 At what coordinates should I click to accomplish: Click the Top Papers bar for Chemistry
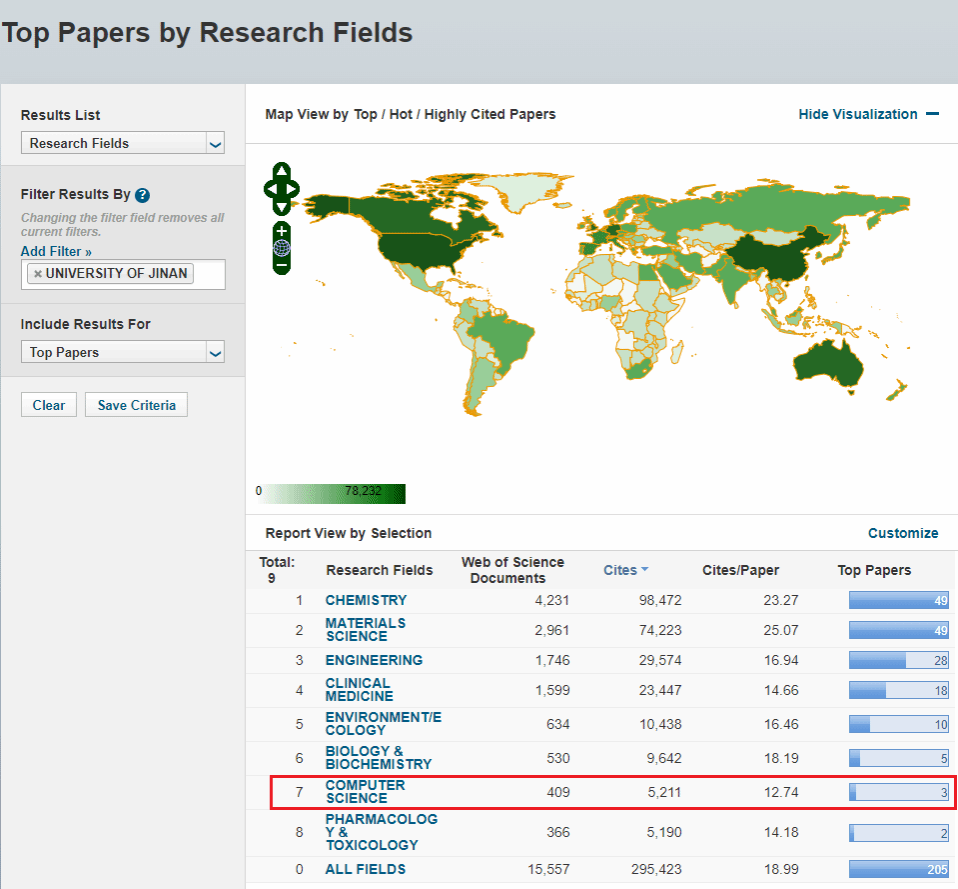click(x=898, y=600)
